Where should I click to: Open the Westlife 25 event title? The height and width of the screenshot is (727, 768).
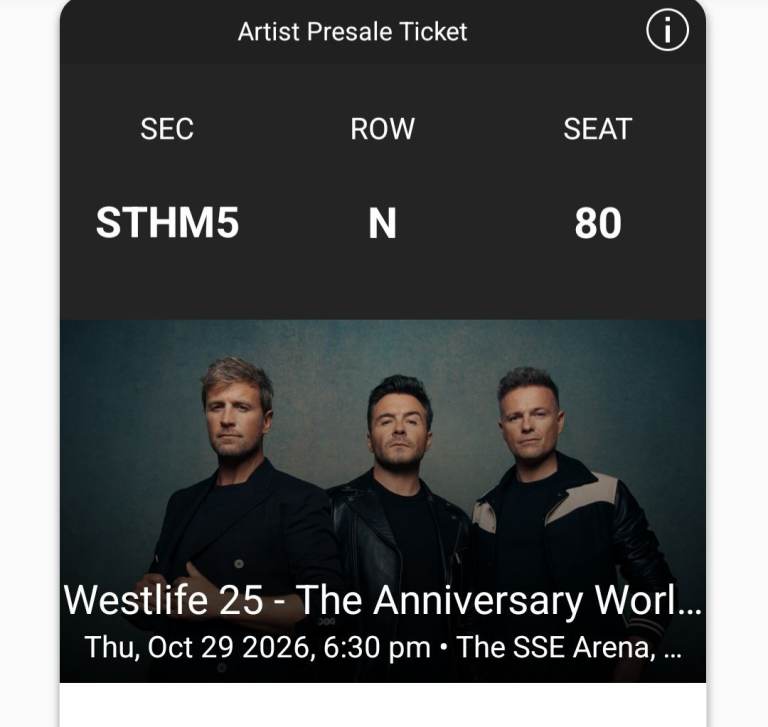[x=383, y=600]
